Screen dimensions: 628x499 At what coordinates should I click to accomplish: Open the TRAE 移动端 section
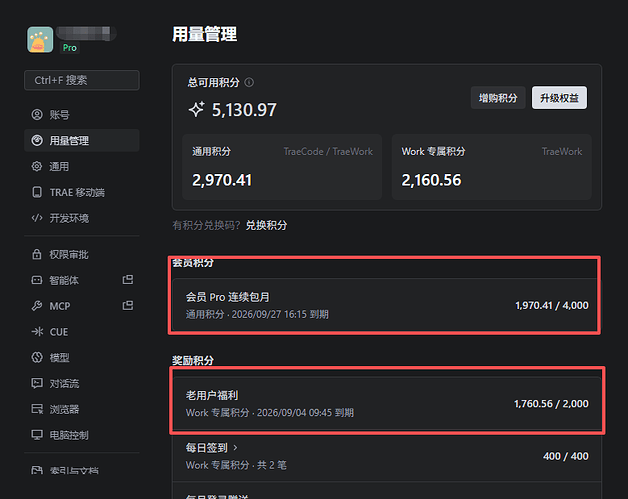[82, 192]
